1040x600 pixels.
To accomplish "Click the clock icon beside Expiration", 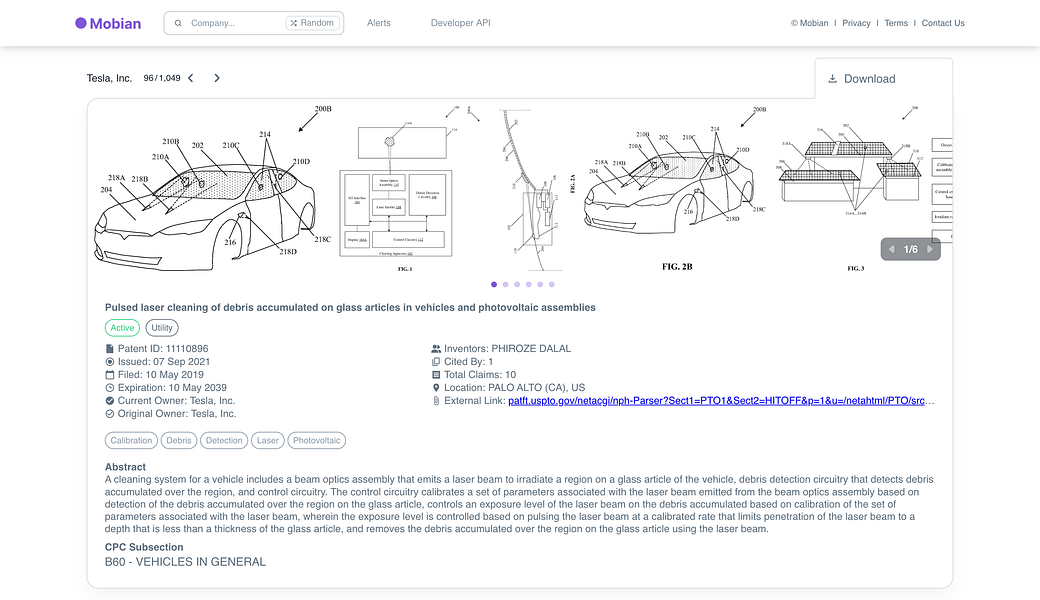I will click(x=110, y=387).
